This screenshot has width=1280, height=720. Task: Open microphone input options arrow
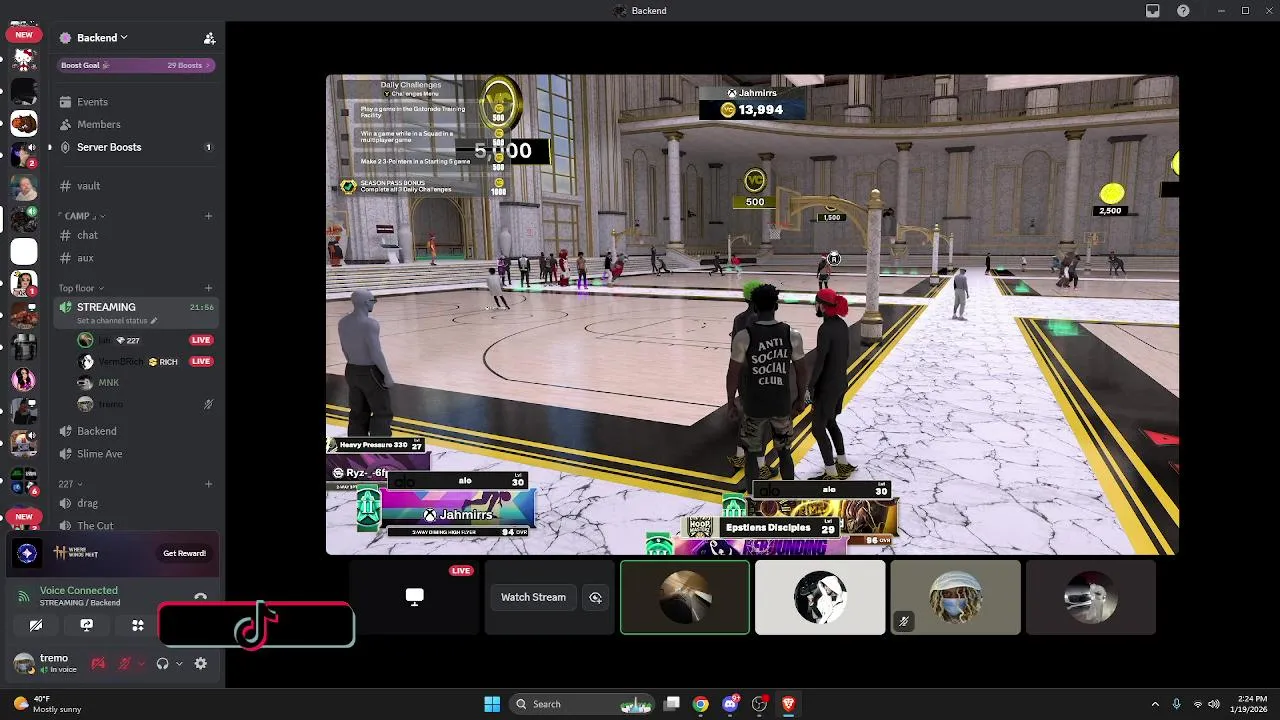(140, 663)
